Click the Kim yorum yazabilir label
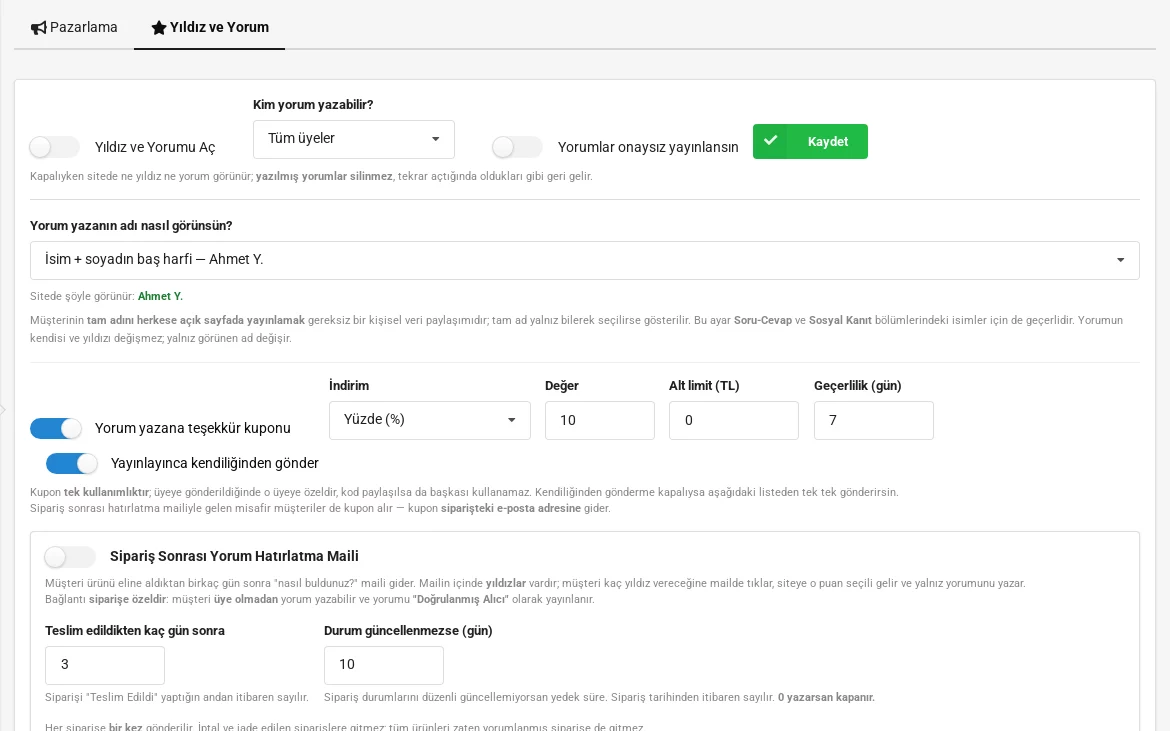 coord(313,105)
